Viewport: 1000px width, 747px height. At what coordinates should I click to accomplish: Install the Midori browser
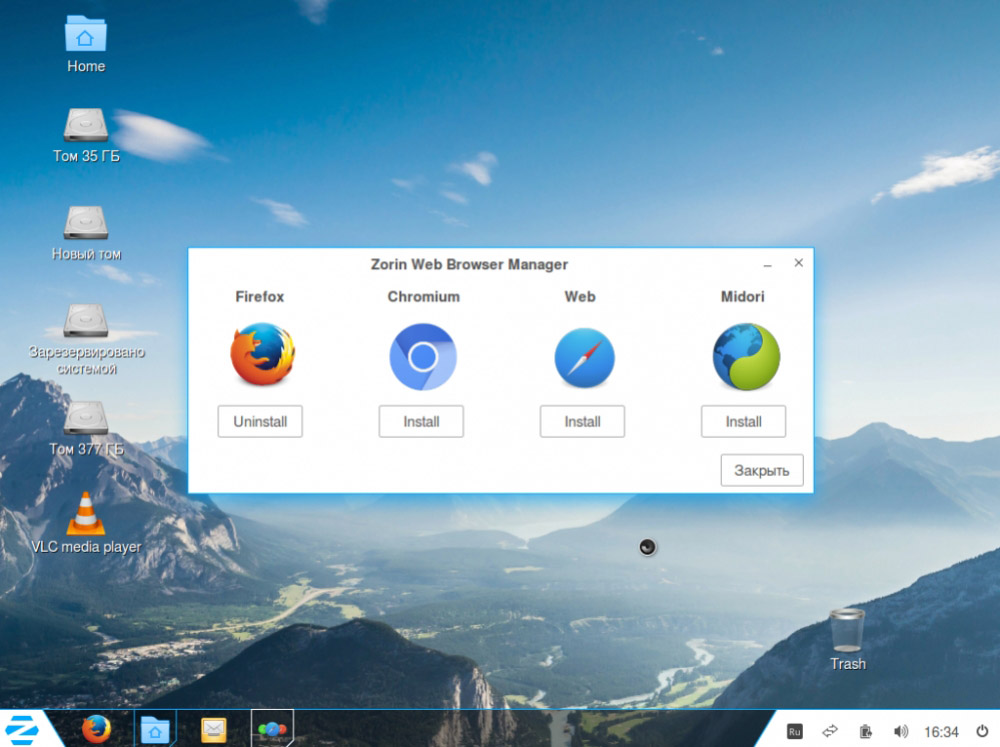tap(744, 422)
